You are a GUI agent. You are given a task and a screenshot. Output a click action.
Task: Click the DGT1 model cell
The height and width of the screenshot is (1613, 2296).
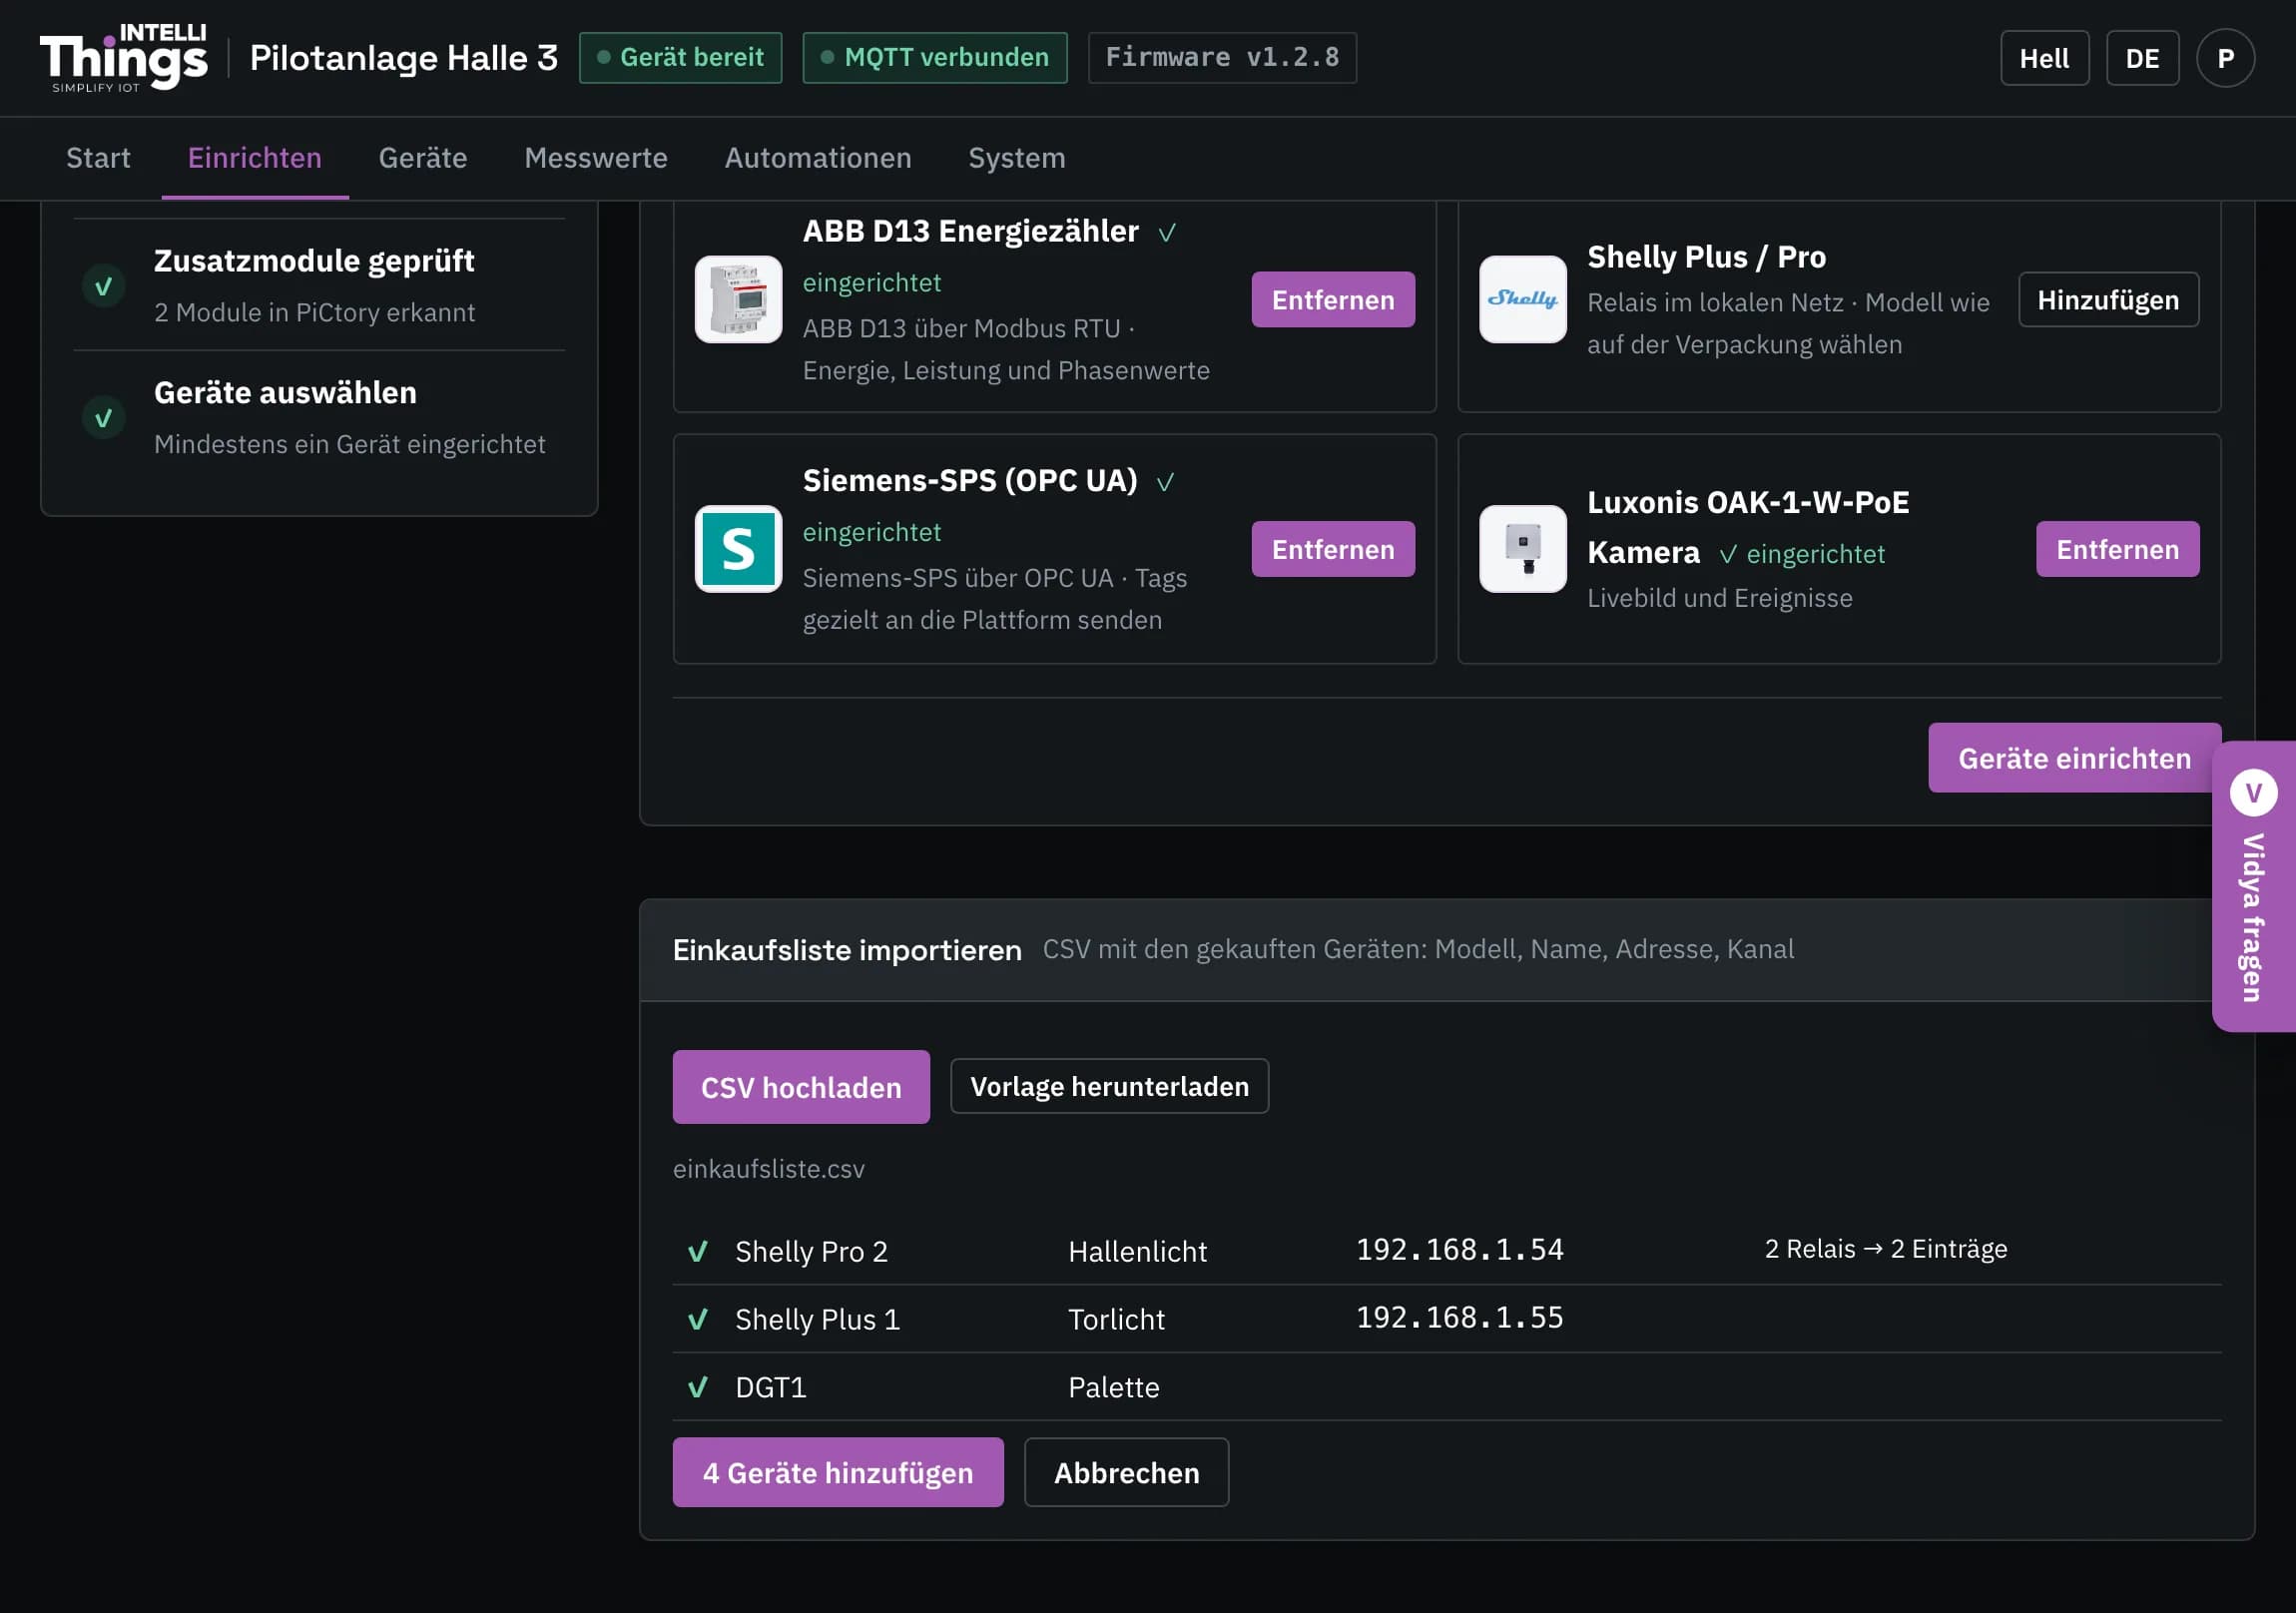tap(770, 1387)
